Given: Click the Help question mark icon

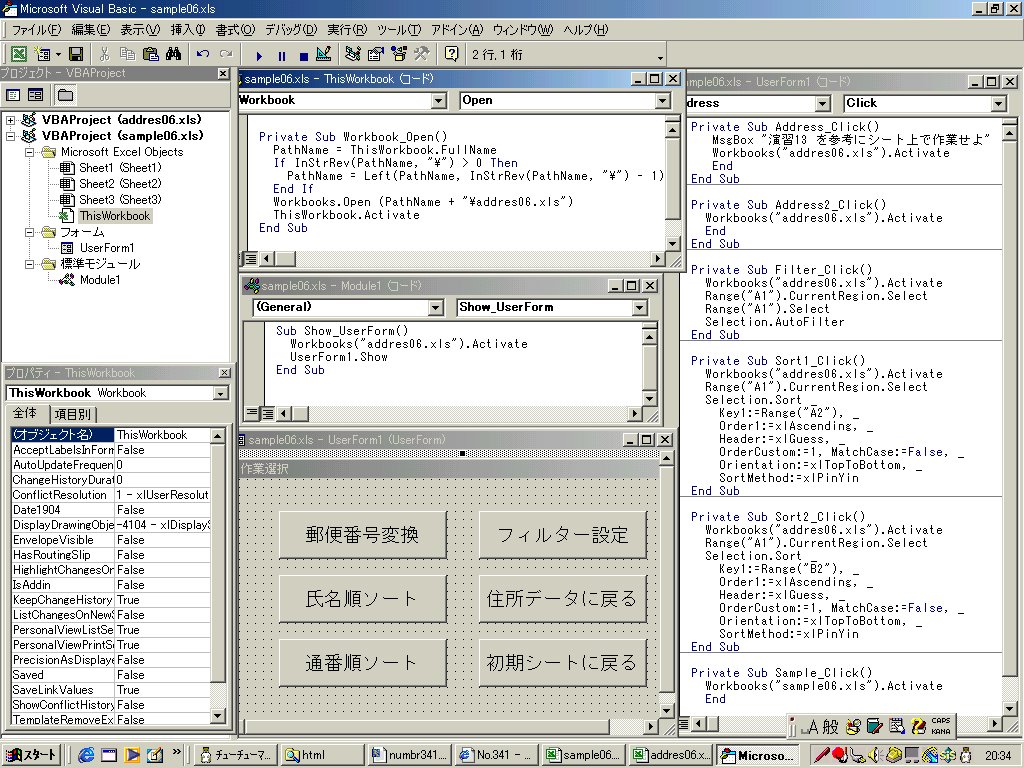Looking at the screenshot, I should tap(452, 54).
